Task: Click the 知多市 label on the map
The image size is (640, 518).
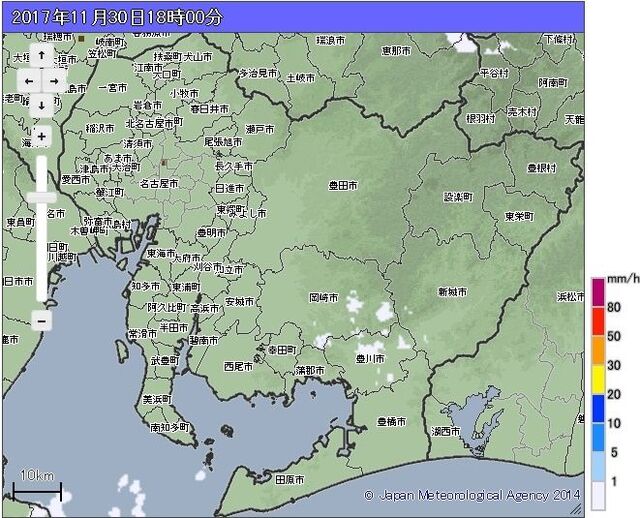Action: [146, 286]
